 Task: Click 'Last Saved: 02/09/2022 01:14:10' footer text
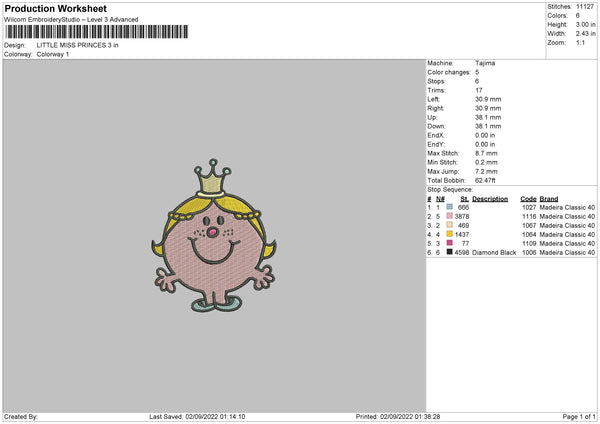[197, 417]
